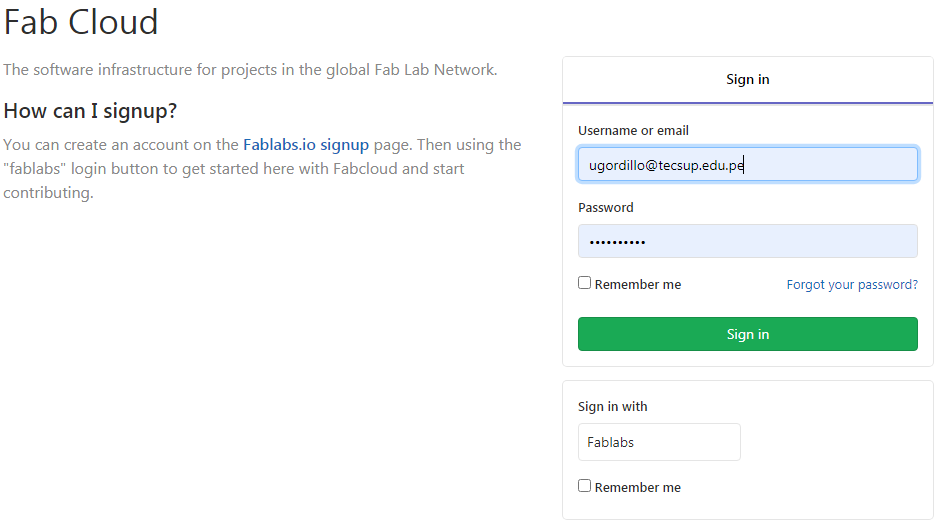Open the Fablabs.io signup link
Image resolution: width=940 pixels, height=530 pixels.
click(x=306, y=145)
